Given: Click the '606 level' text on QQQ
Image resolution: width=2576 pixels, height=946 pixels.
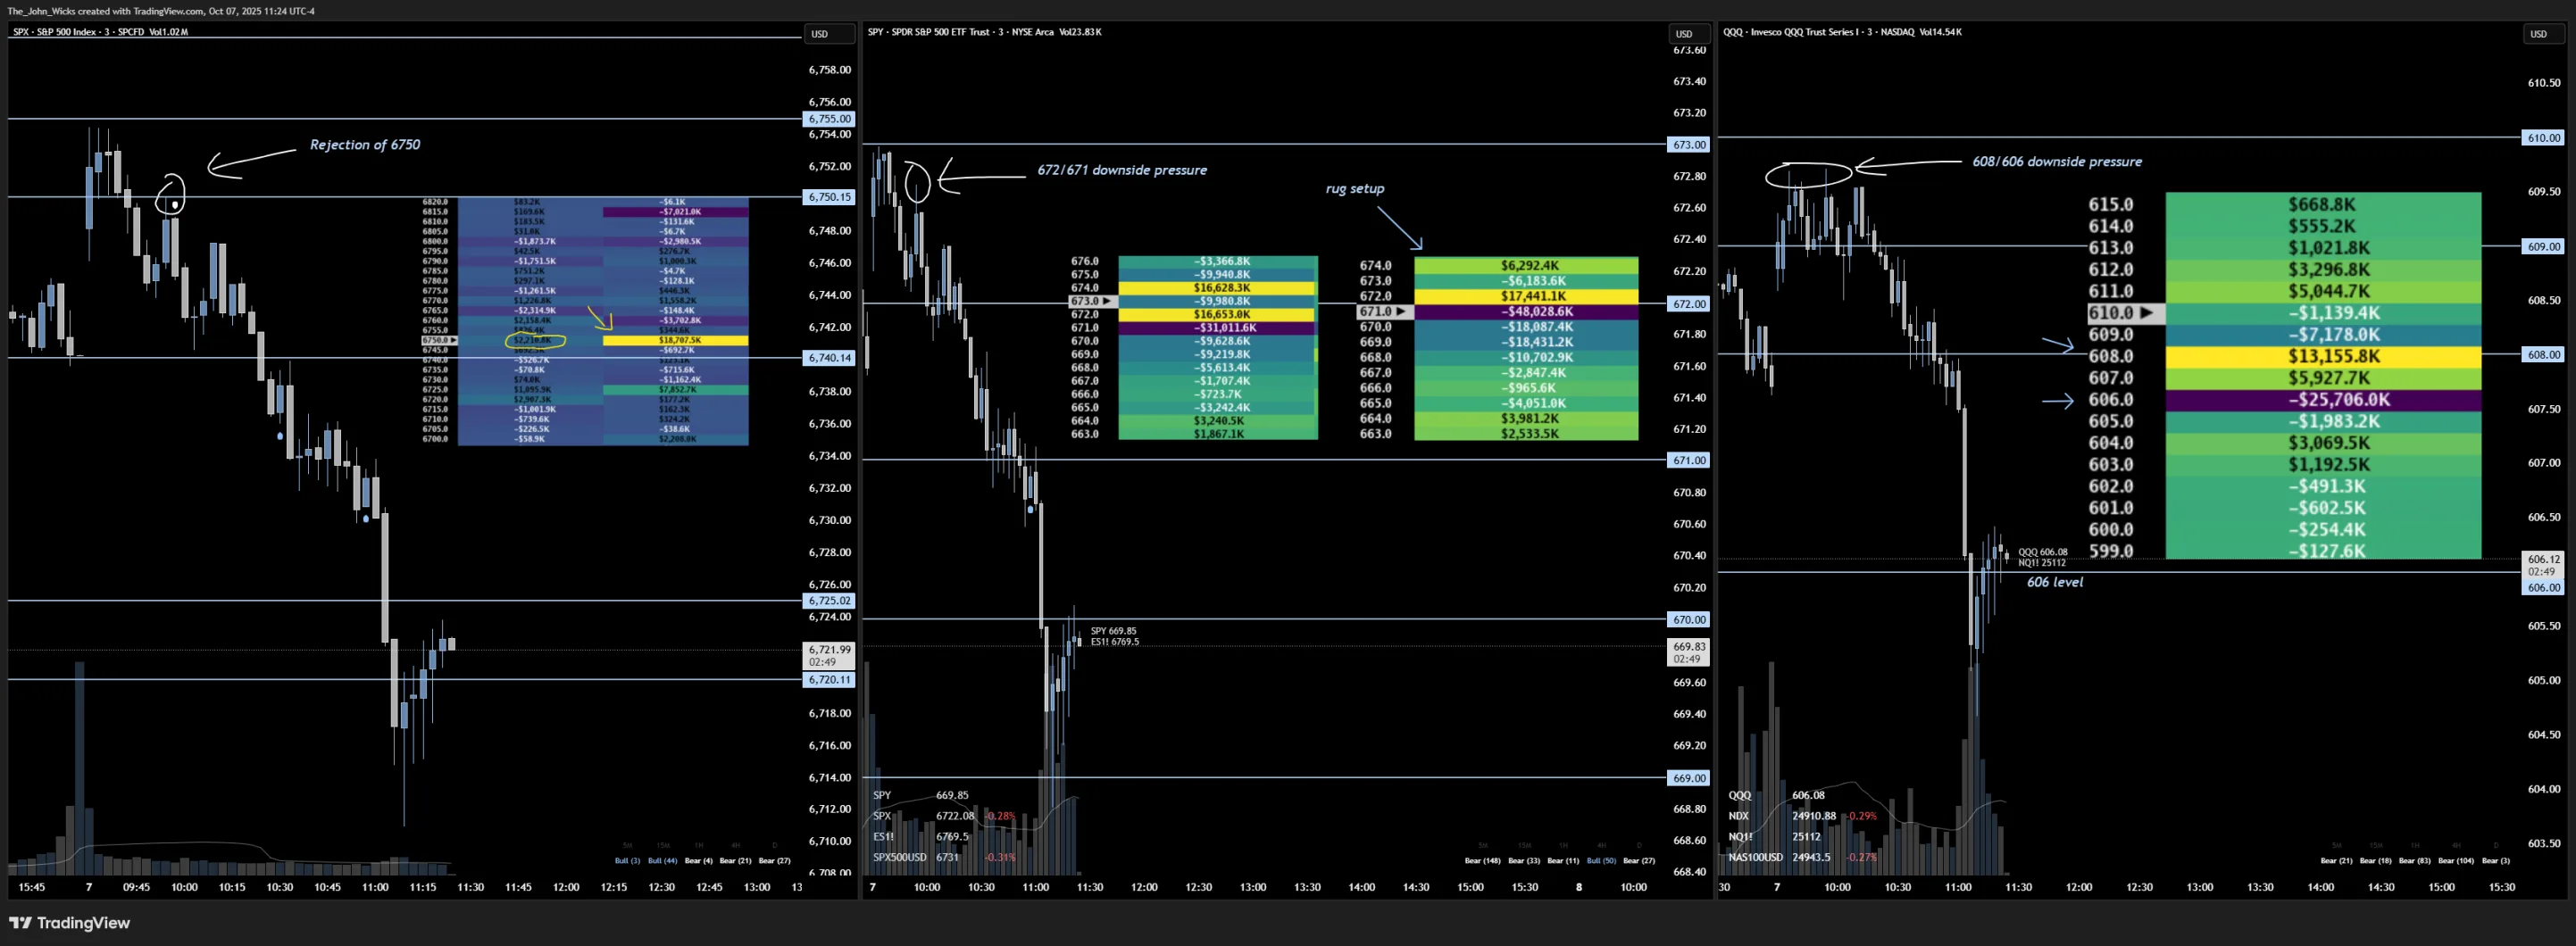Looking at the screenshot, I should [2055, 582].
